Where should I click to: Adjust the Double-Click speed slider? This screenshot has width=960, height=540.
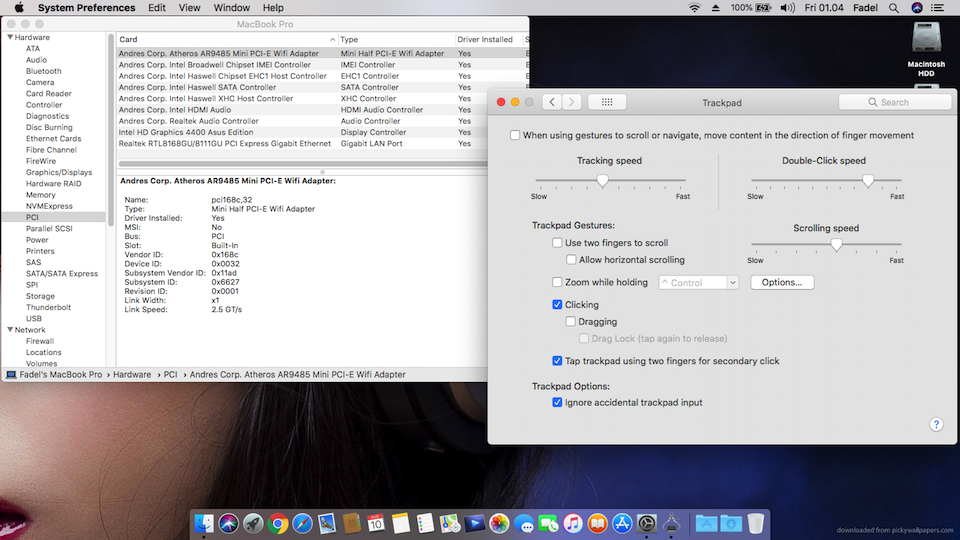tap(868, 181)
